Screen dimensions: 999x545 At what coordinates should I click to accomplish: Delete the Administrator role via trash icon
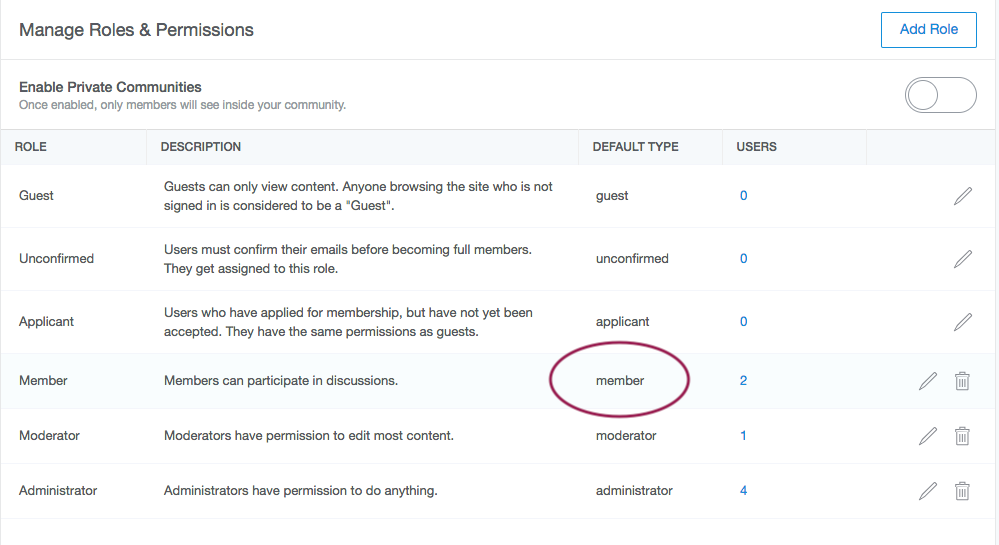(x=962, y=491)
